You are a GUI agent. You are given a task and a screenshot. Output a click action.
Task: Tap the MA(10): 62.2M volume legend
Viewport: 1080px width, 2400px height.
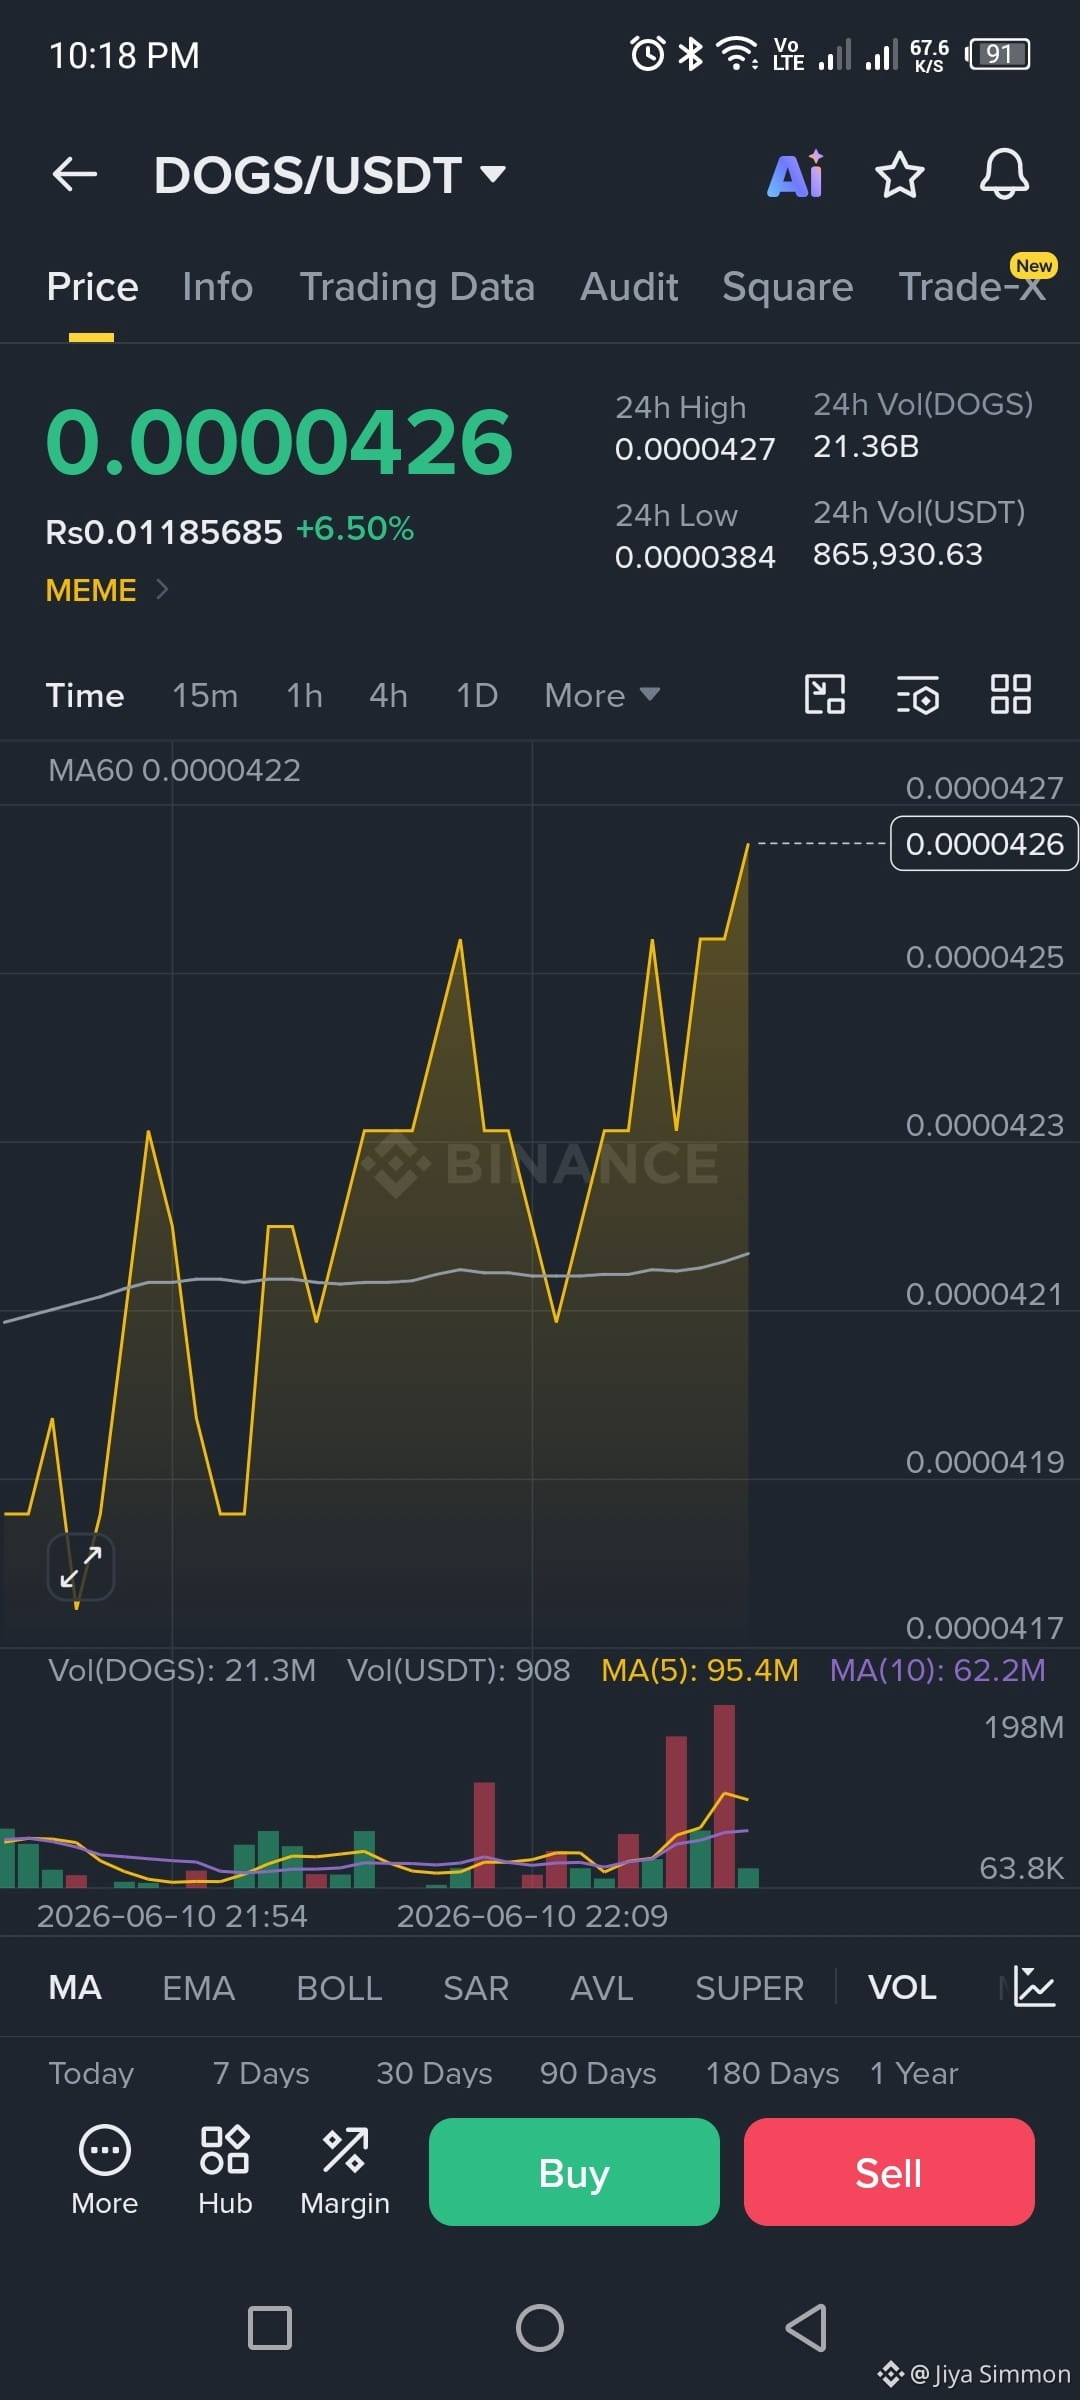[938, 1670]
